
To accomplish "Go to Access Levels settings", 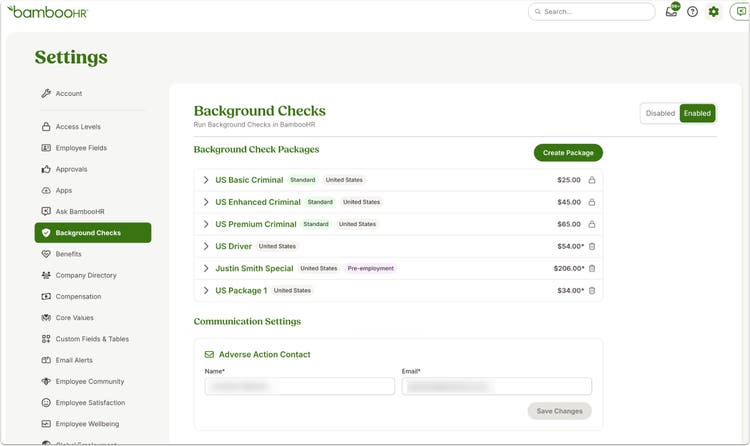I will (78, 127).
